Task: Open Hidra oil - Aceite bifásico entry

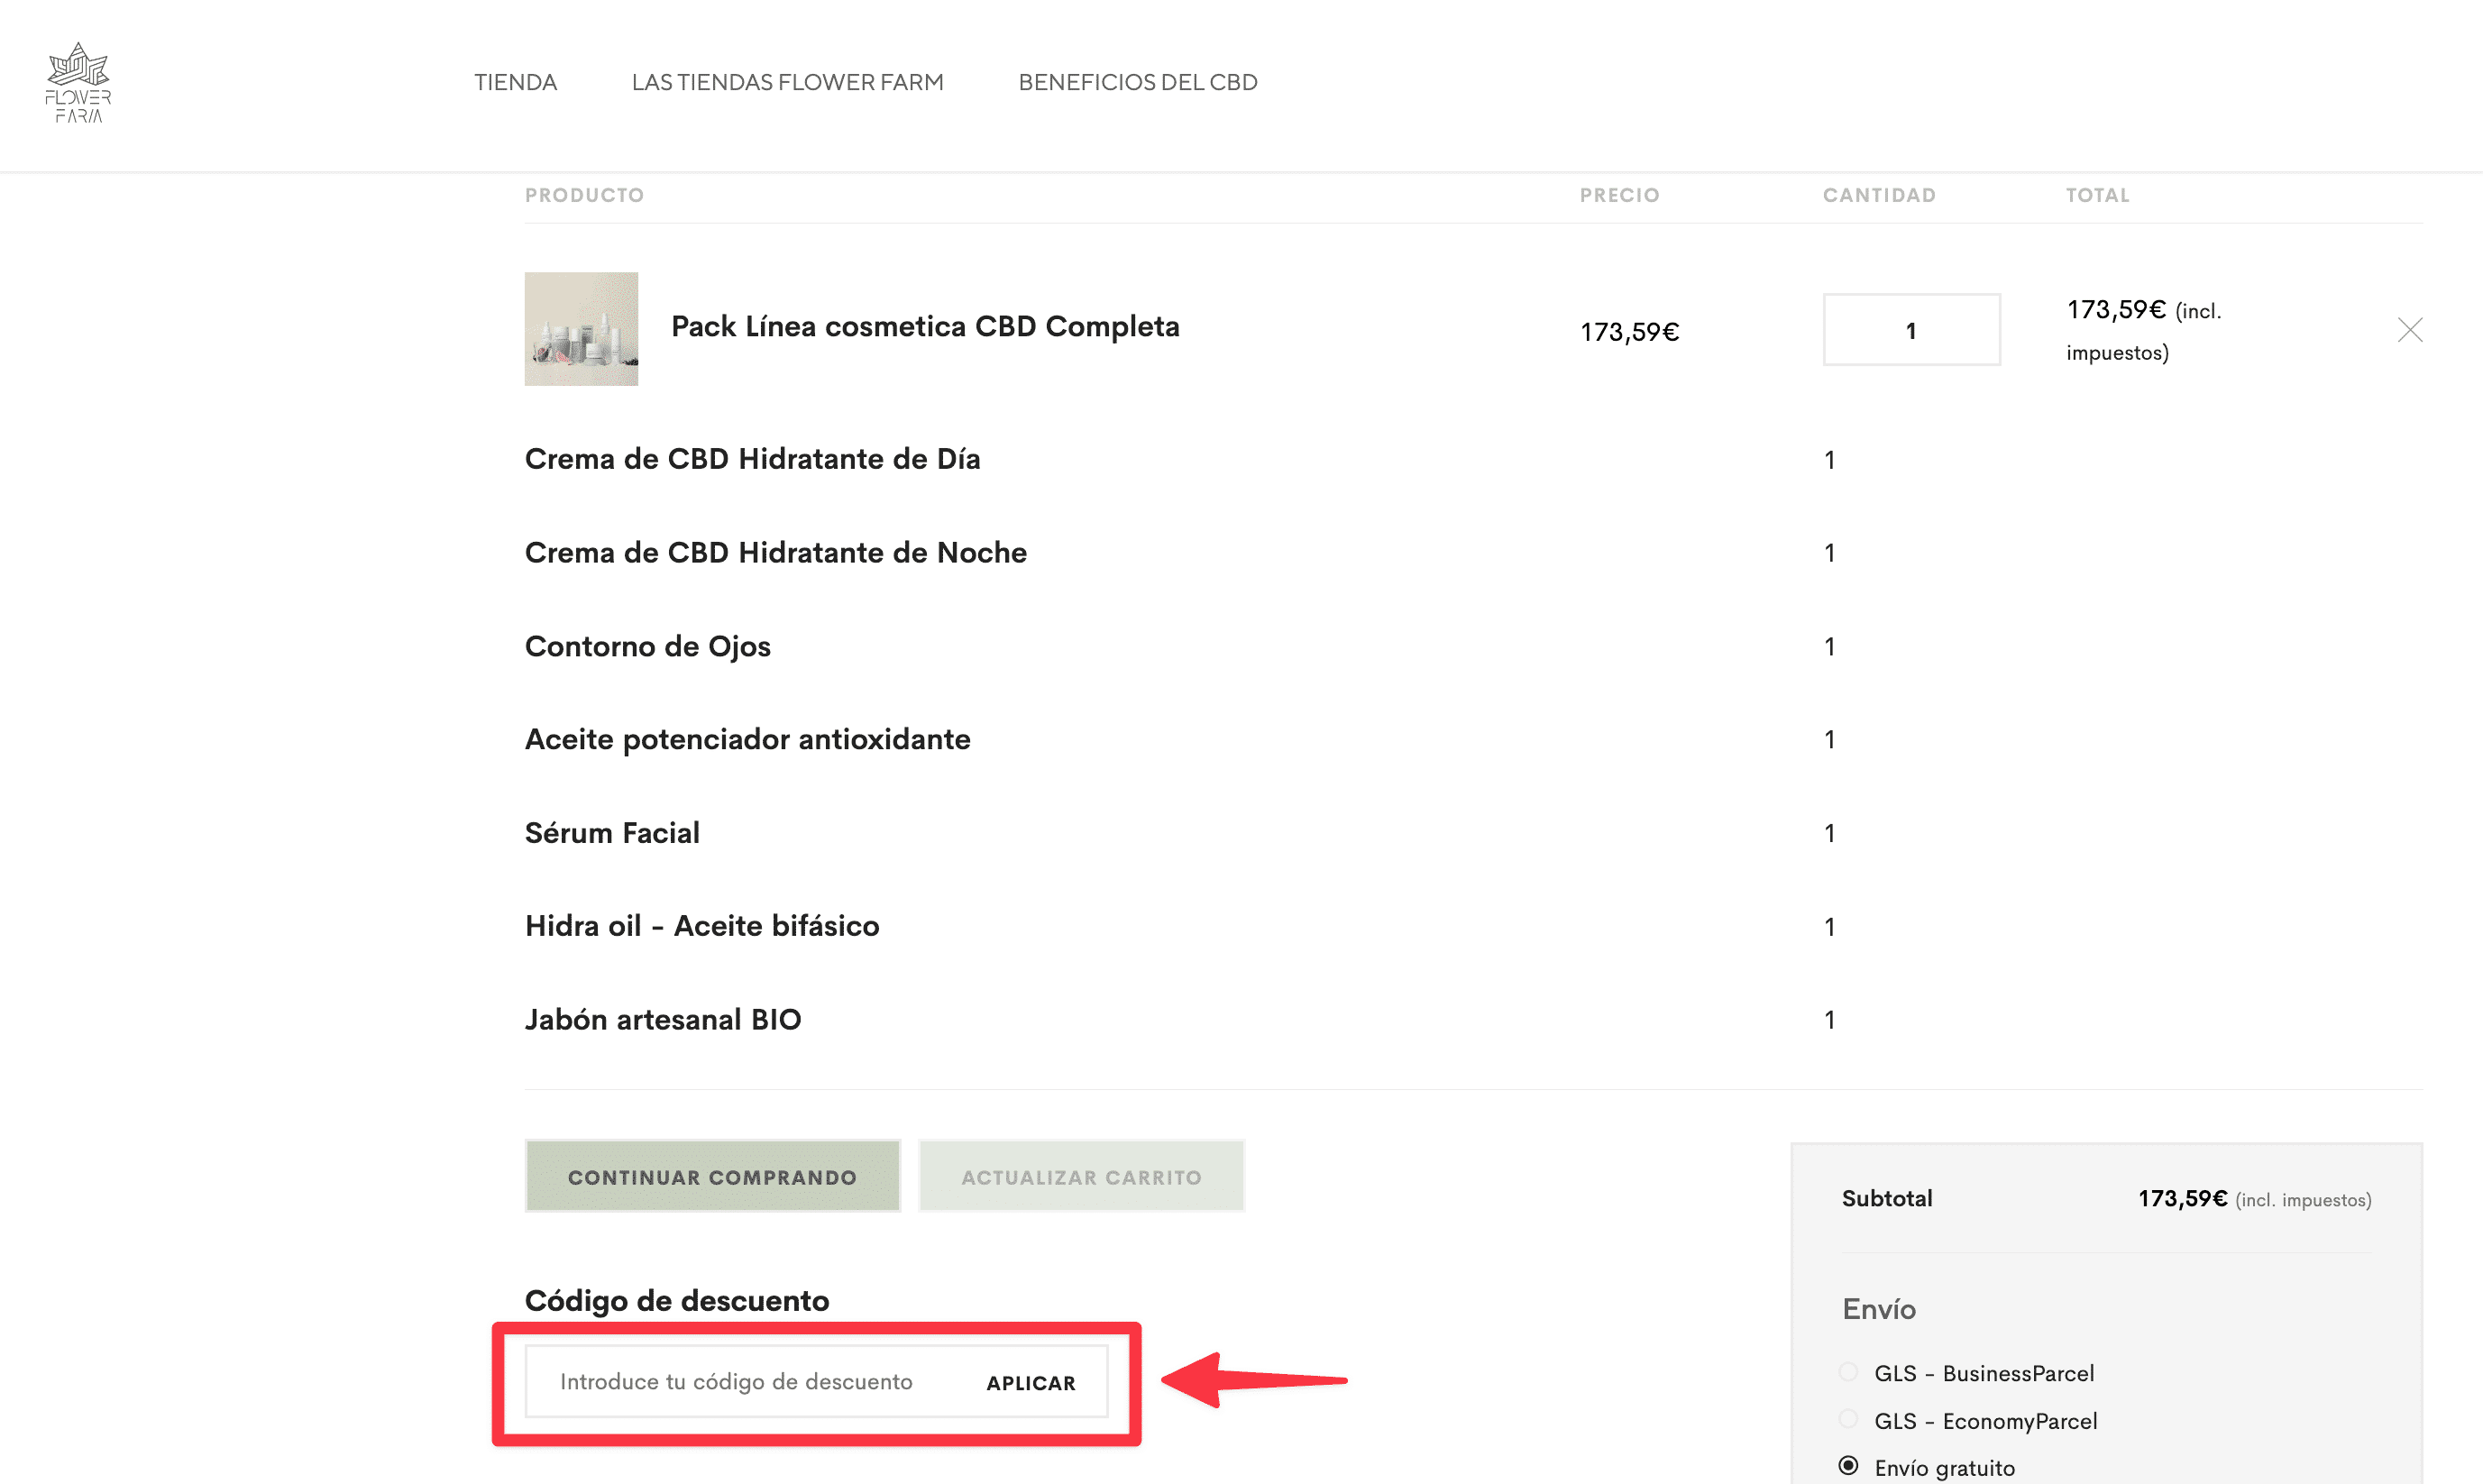Action: click(702, 926)
